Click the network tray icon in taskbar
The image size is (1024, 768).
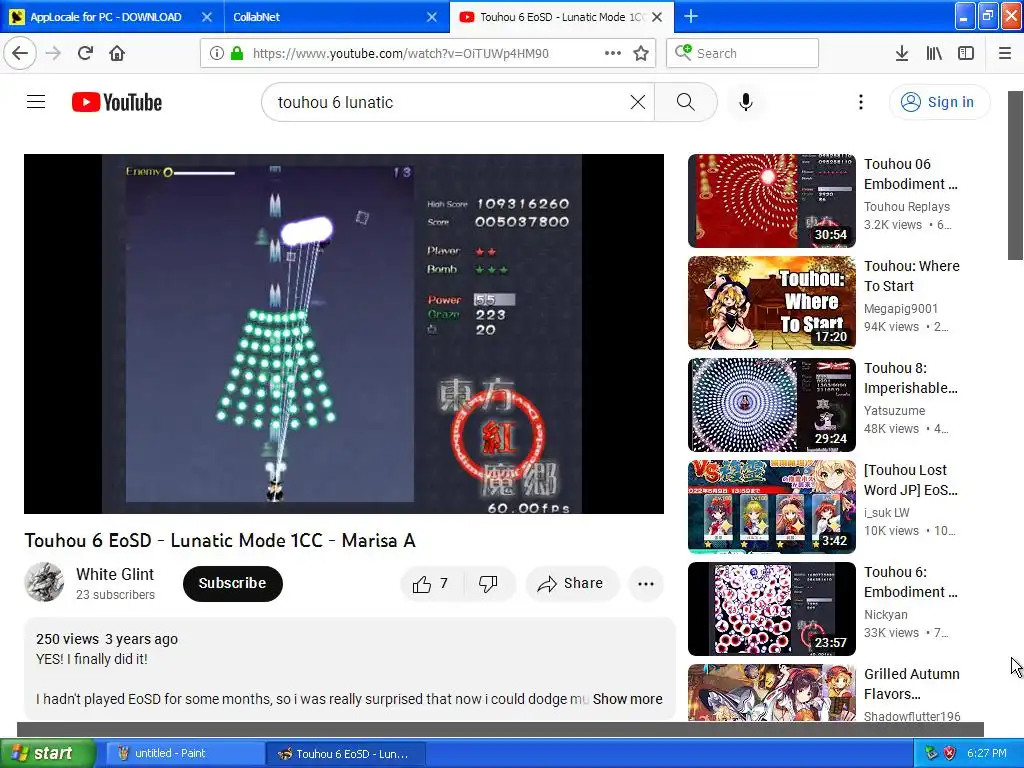coord(931,753)
